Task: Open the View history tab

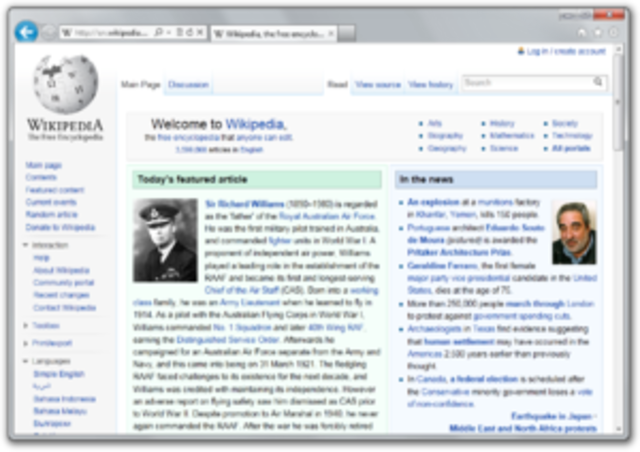Action: 431,85
